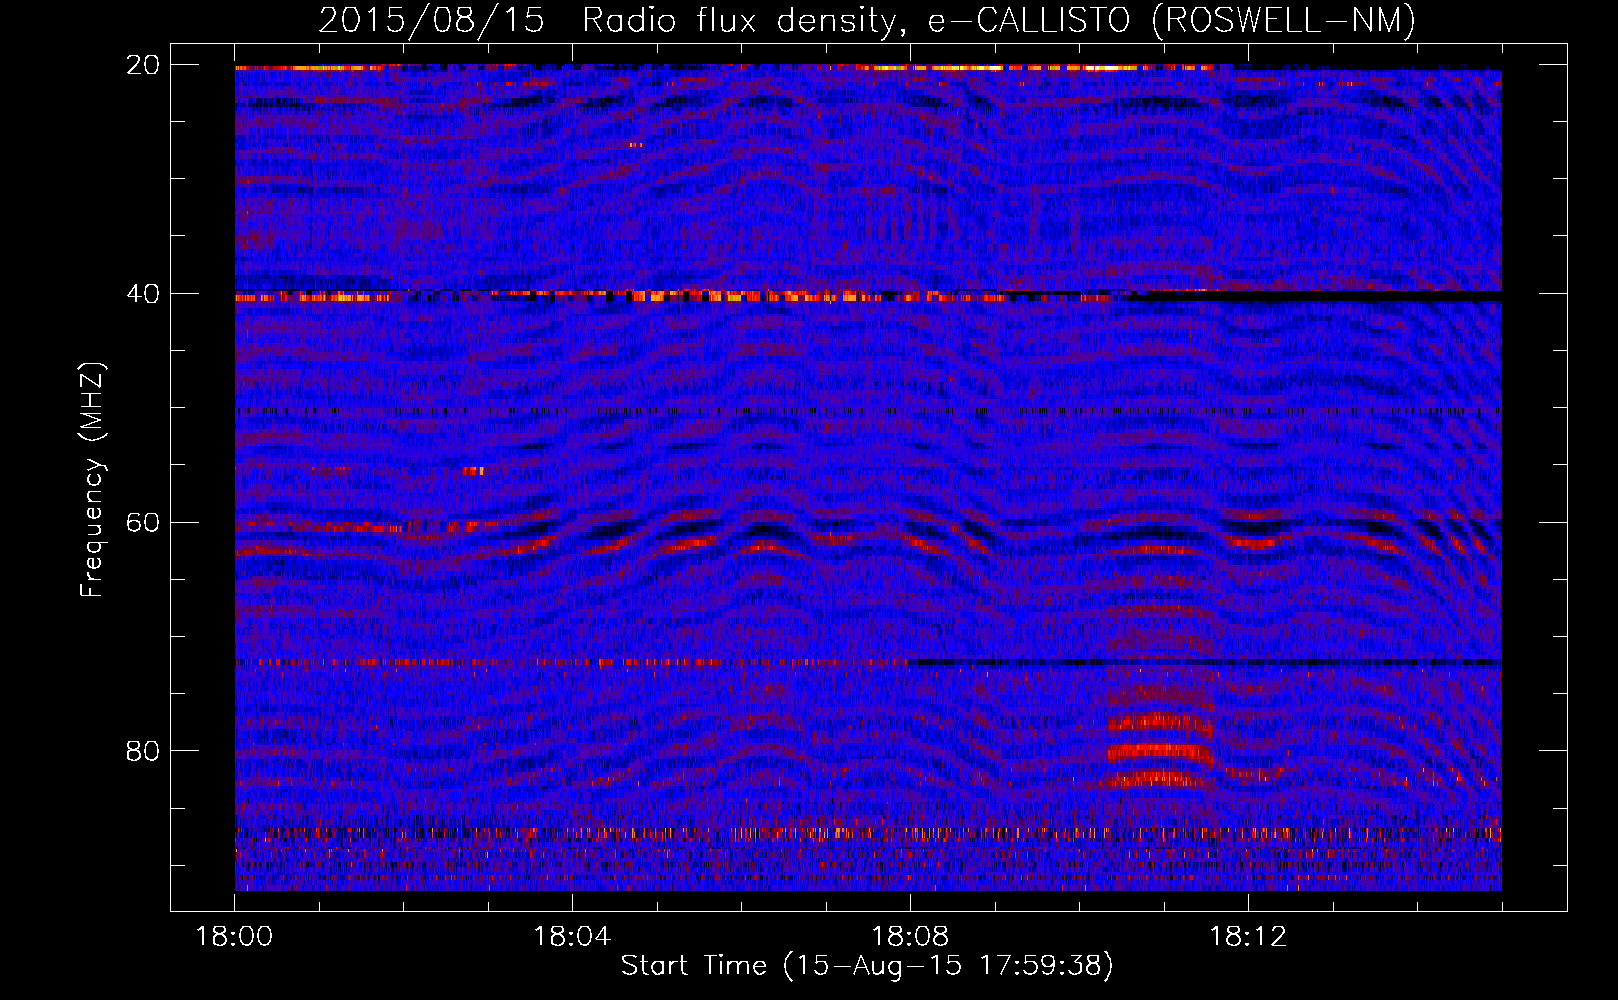Click the '18:12' time tick label
This screenshot has width=1618, height=1000.
pos(1248,936)
